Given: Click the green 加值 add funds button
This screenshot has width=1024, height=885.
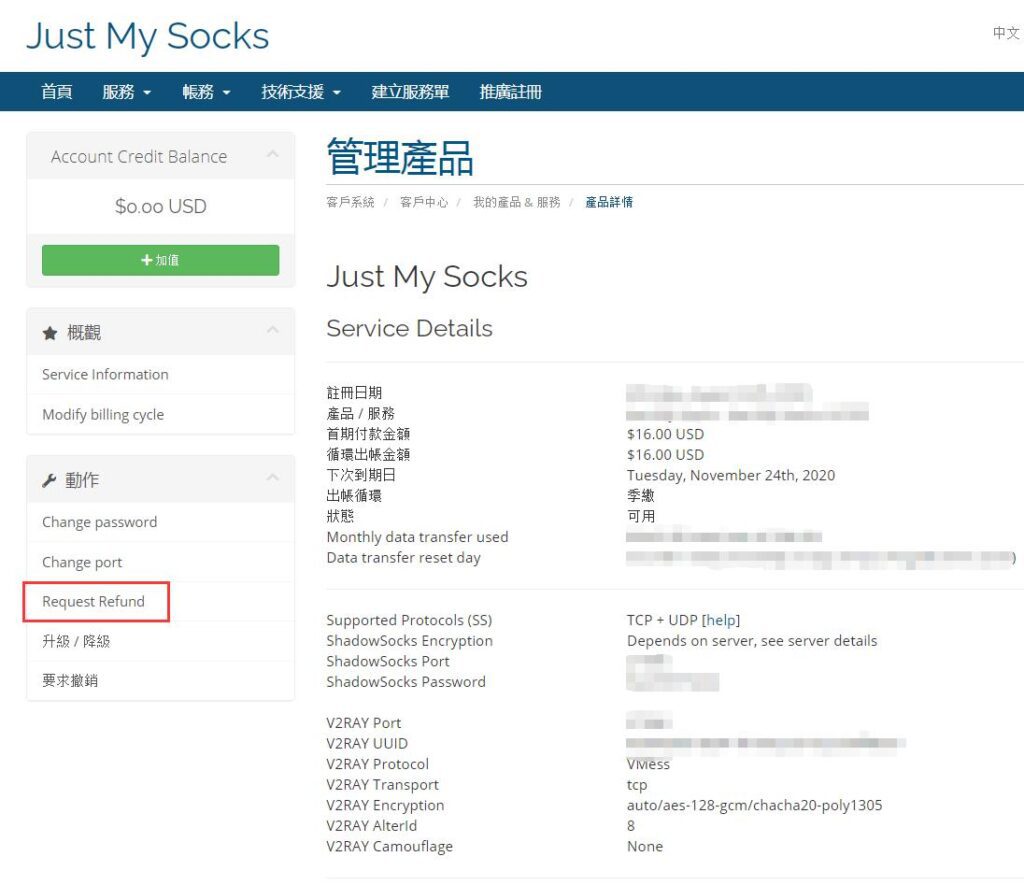Looking at the screenshot, I should (x=161, y=260).
